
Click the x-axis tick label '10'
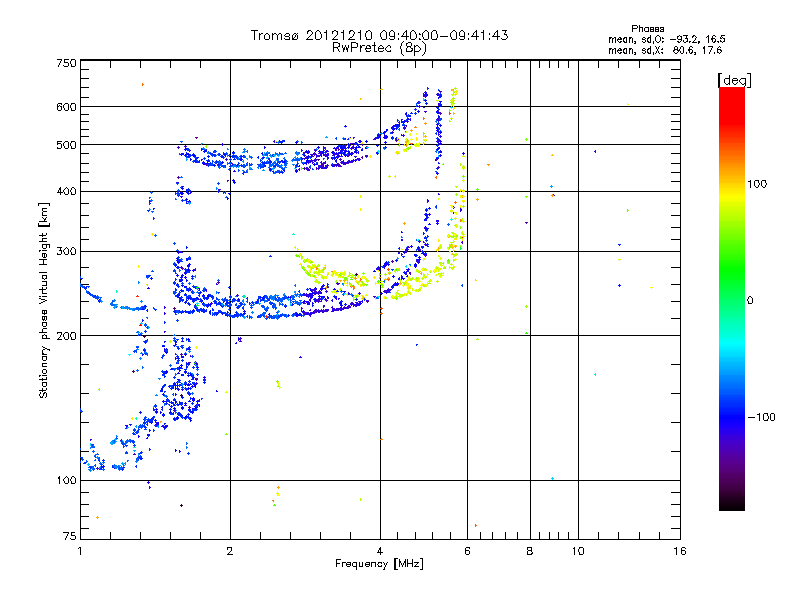point(578,551)
